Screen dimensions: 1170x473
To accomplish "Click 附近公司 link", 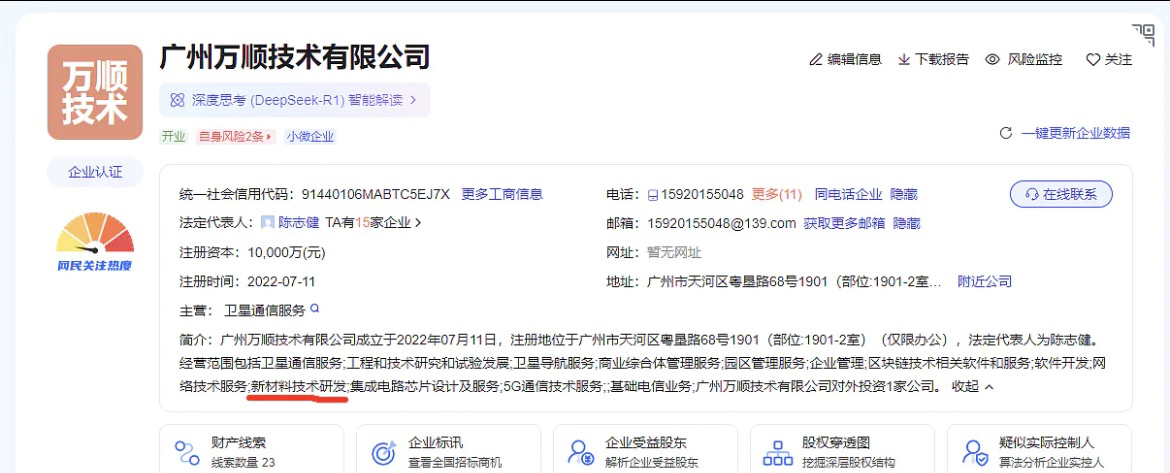I will 984,281.
